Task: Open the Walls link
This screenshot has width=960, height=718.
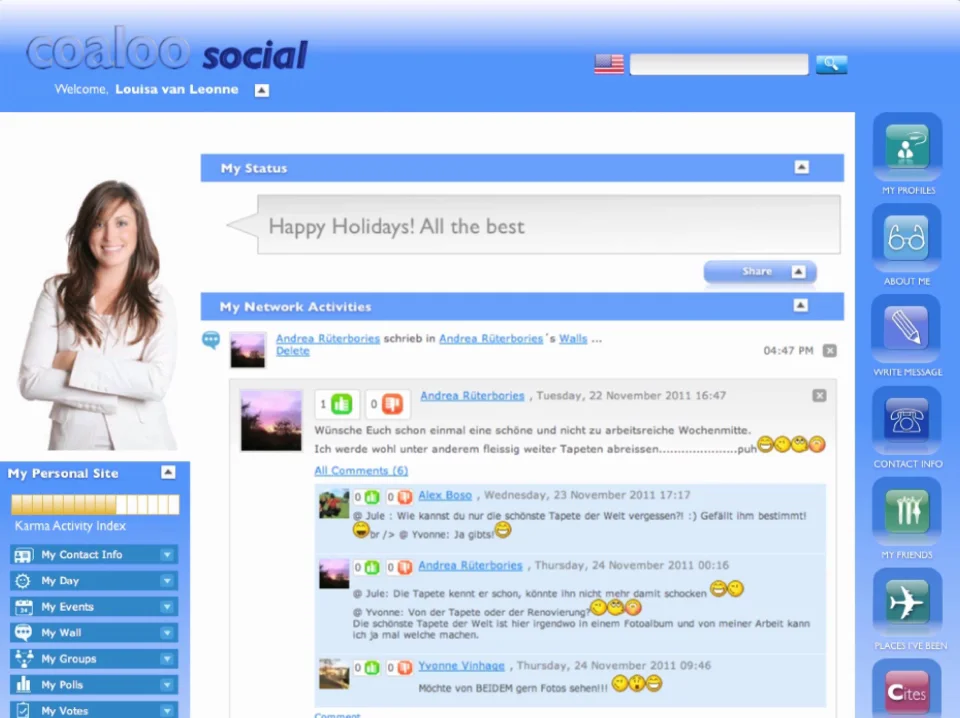Action: [573, 338]
